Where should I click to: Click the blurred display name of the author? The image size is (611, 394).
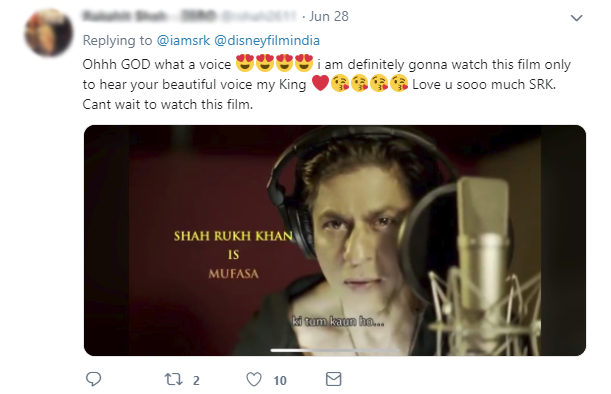point(149,16)
